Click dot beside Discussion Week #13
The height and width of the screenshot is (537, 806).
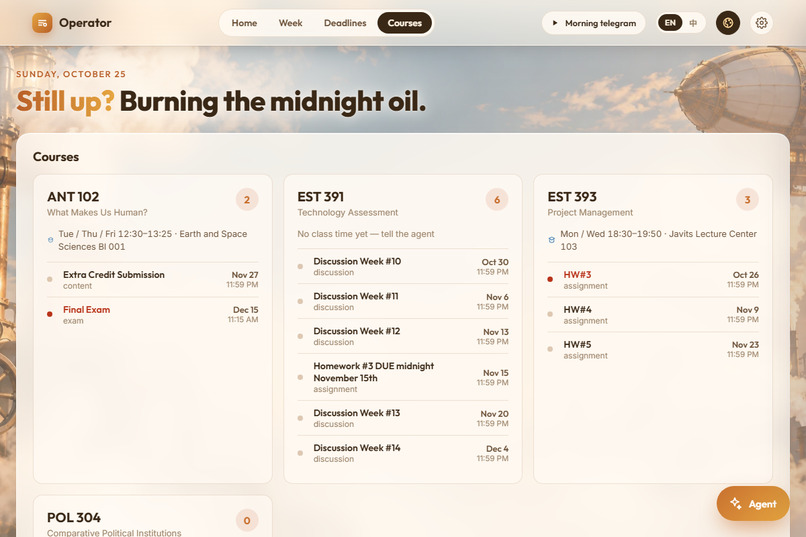[x=300, y=418]
